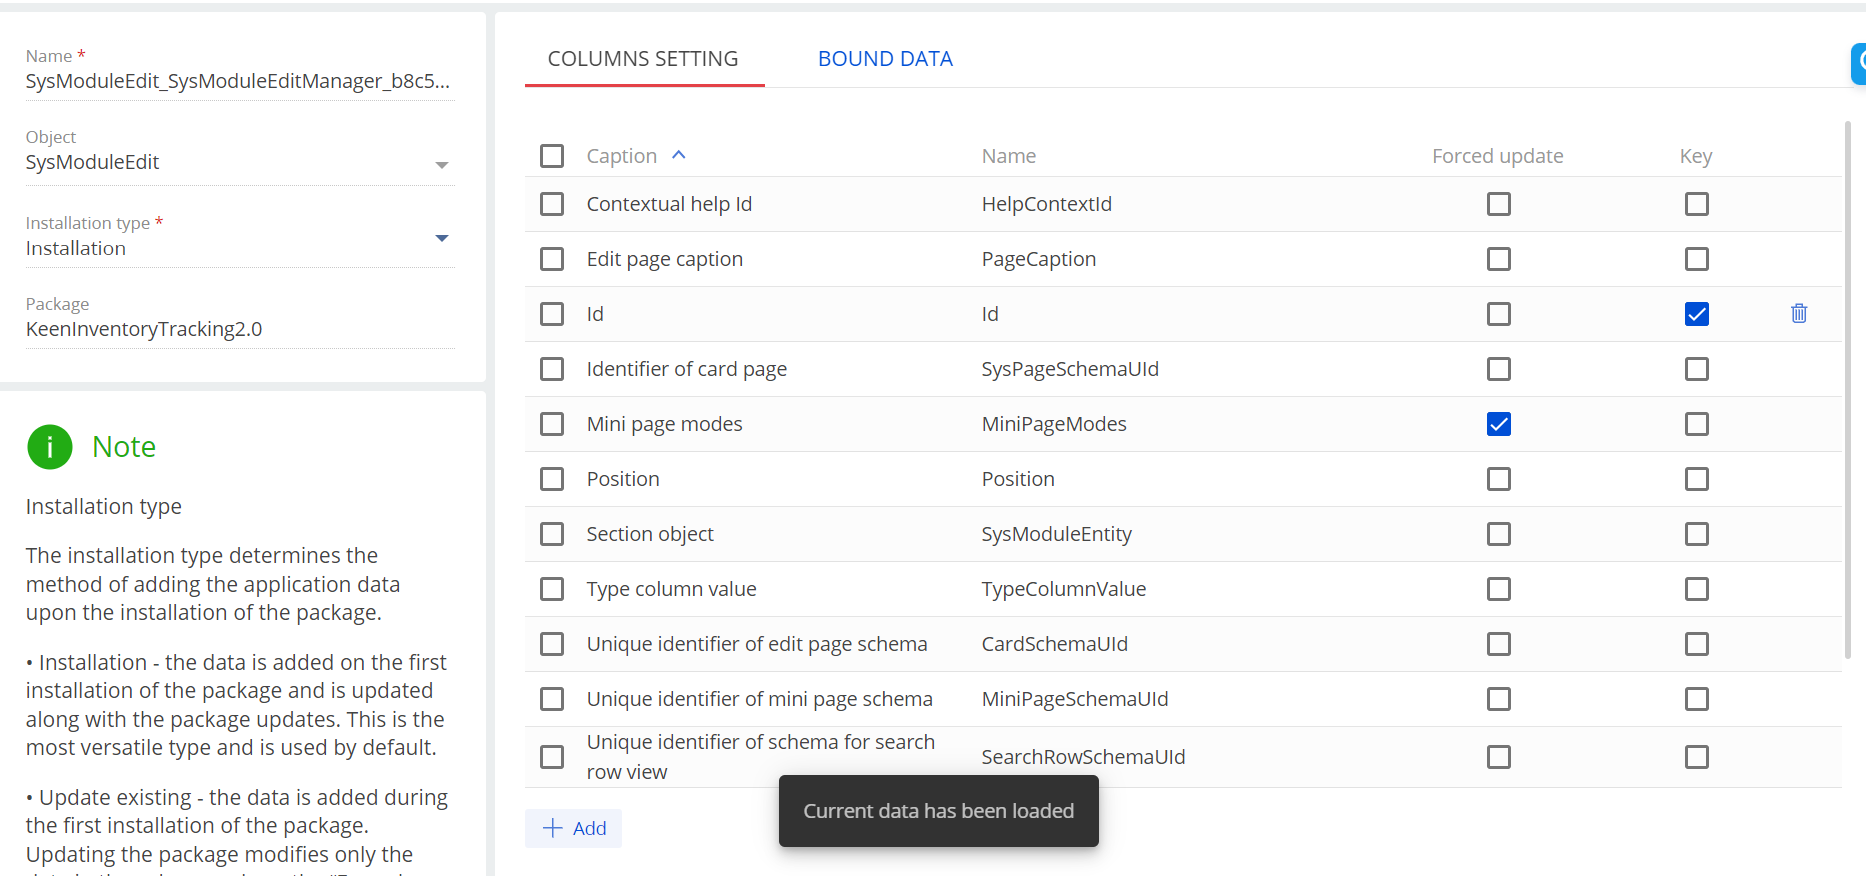Enable Forced update for PageCaption
1866x876 pixels.
(1499, 259)
